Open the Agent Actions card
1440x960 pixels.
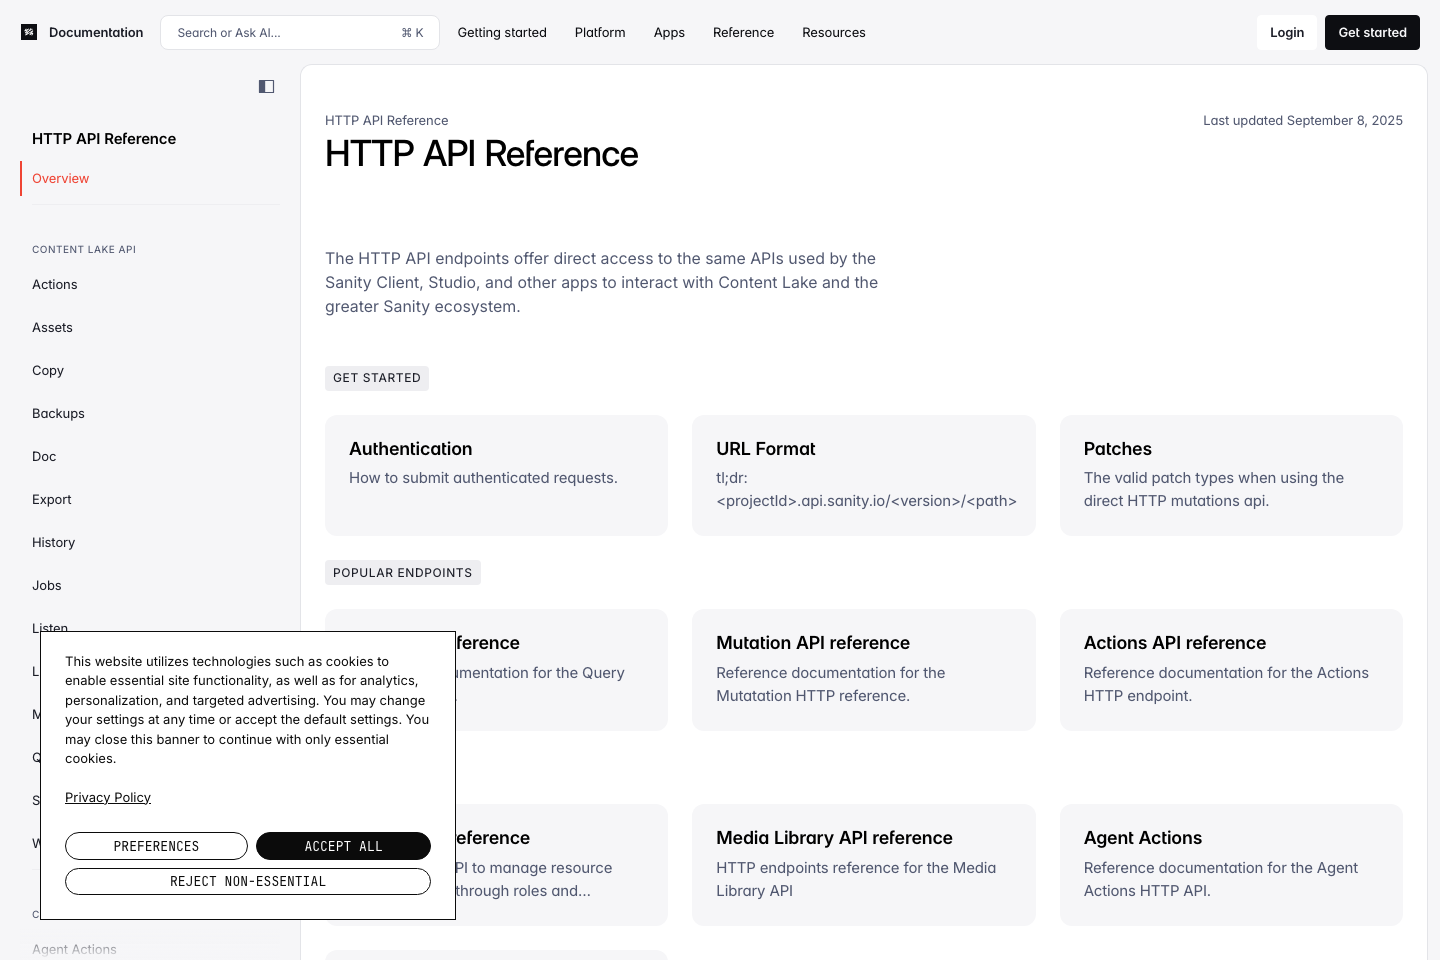1231,865
